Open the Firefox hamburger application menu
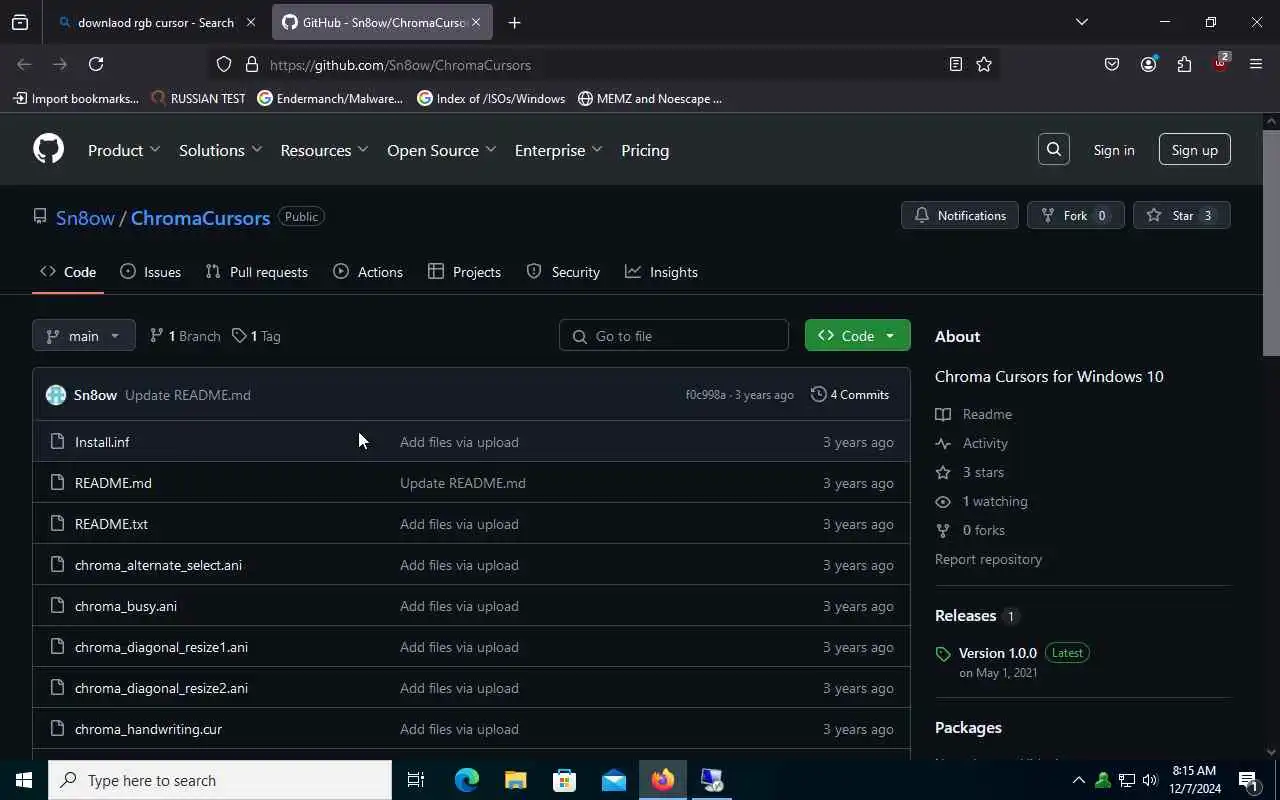Viewport: 1280px width, 800px height. click(1256, 64)
